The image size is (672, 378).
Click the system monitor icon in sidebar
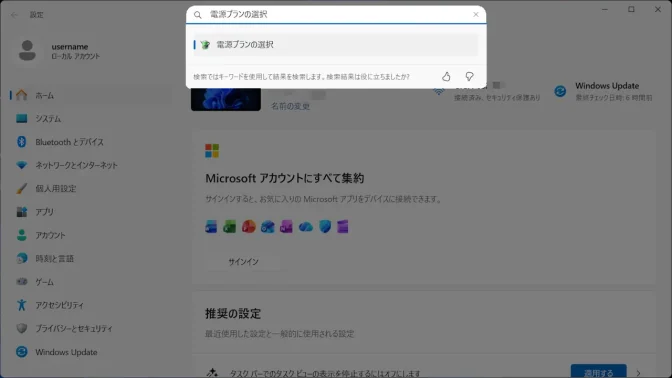(x=21, y=118)
